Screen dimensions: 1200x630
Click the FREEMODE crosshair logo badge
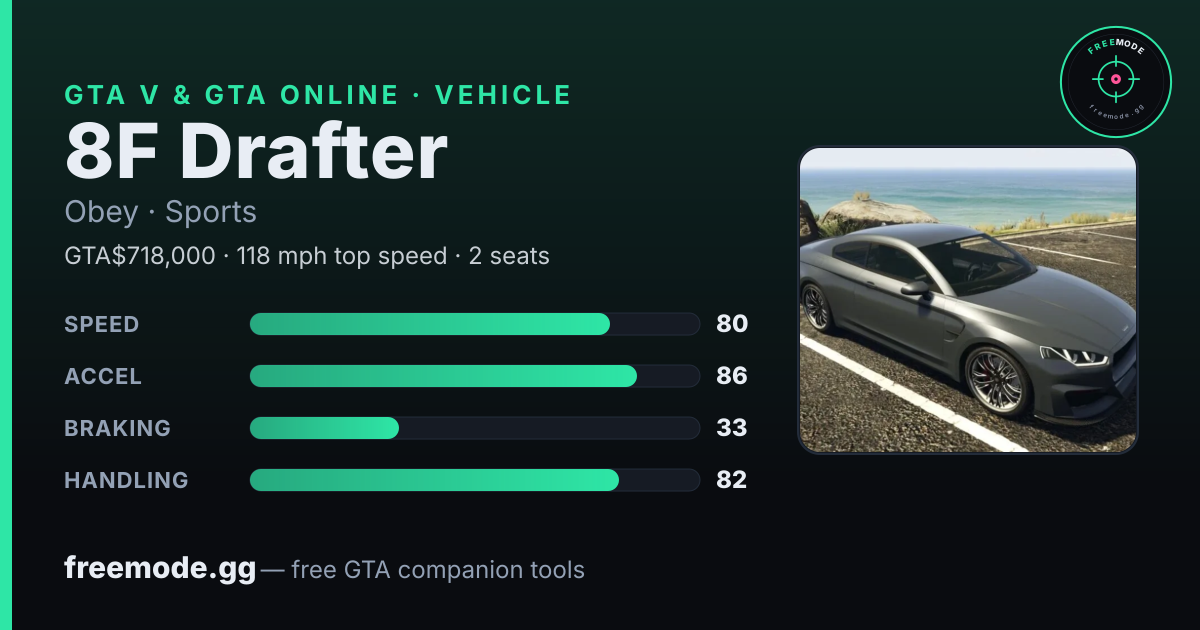[x=1115, y=82]
